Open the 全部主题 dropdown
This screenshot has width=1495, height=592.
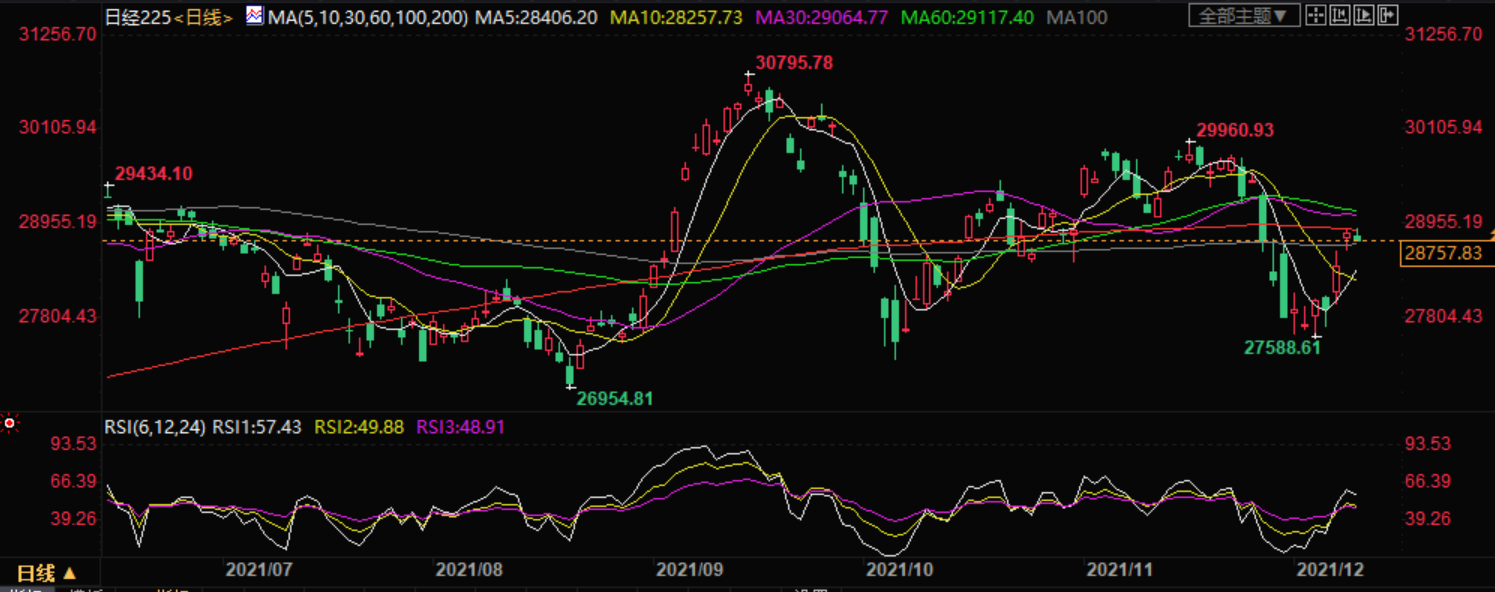[1245, 15]
